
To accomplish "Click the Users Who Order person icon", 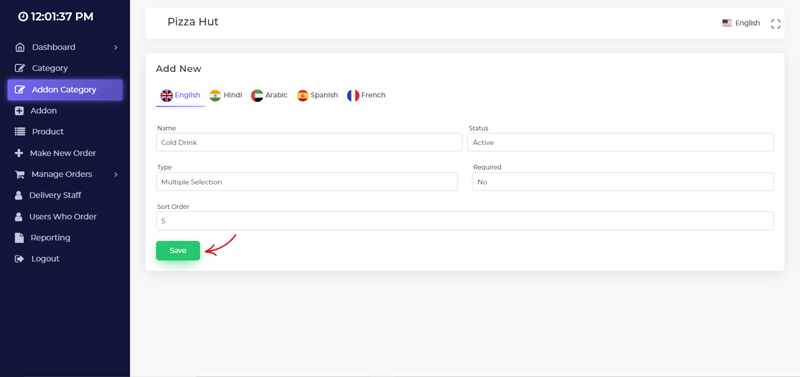I will [x=19, y=217].
